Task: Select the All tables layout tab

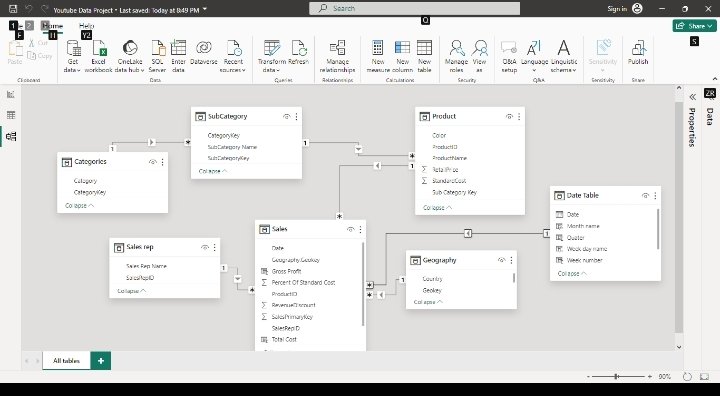Action: pyautogui.click(x=66, y=361)
